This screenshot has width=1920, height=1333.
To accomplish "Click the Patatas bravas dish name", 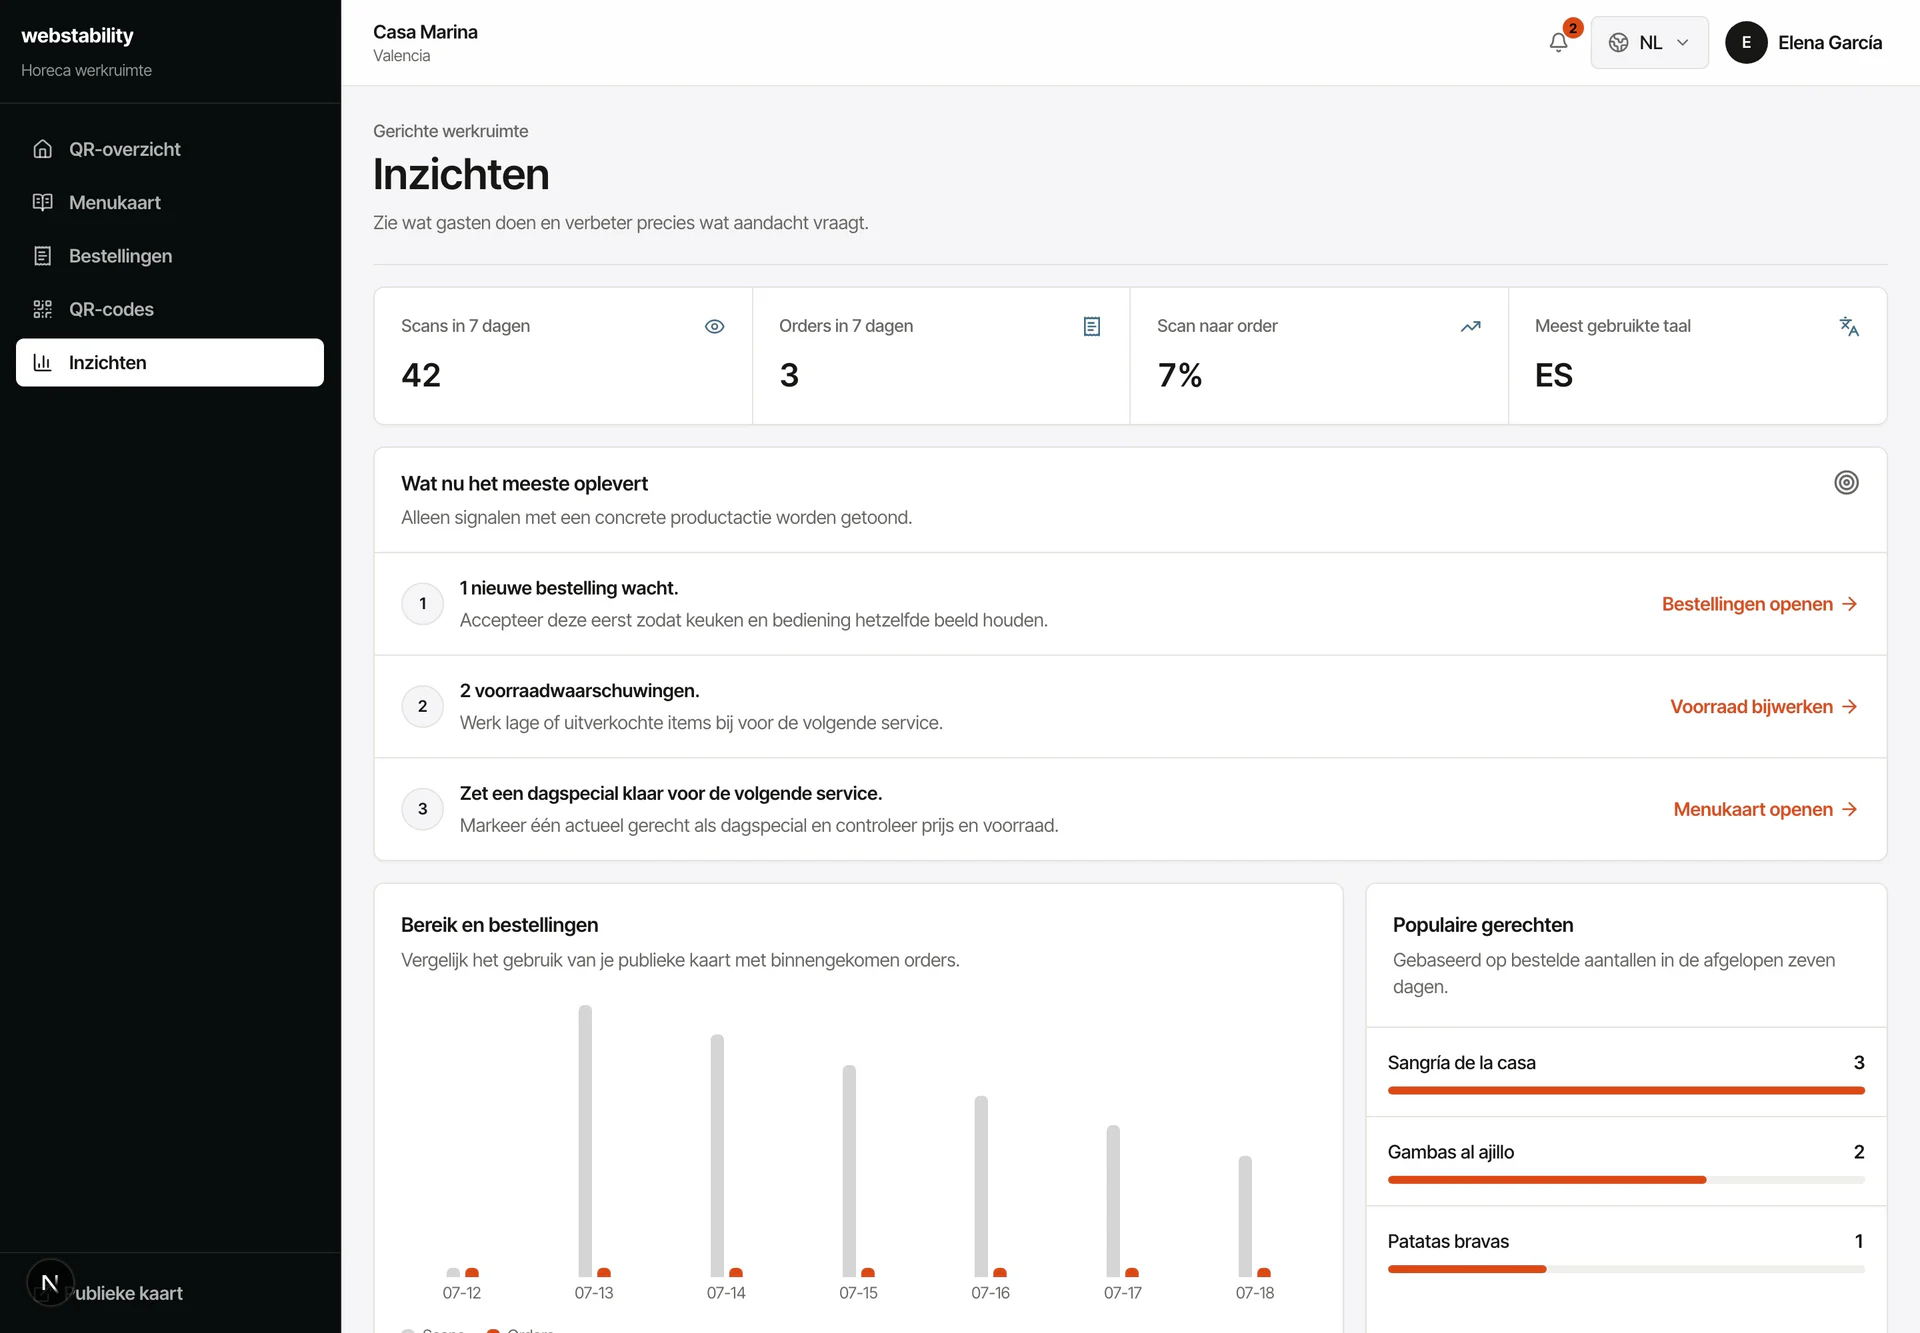I will [x=1448, y=1241].
